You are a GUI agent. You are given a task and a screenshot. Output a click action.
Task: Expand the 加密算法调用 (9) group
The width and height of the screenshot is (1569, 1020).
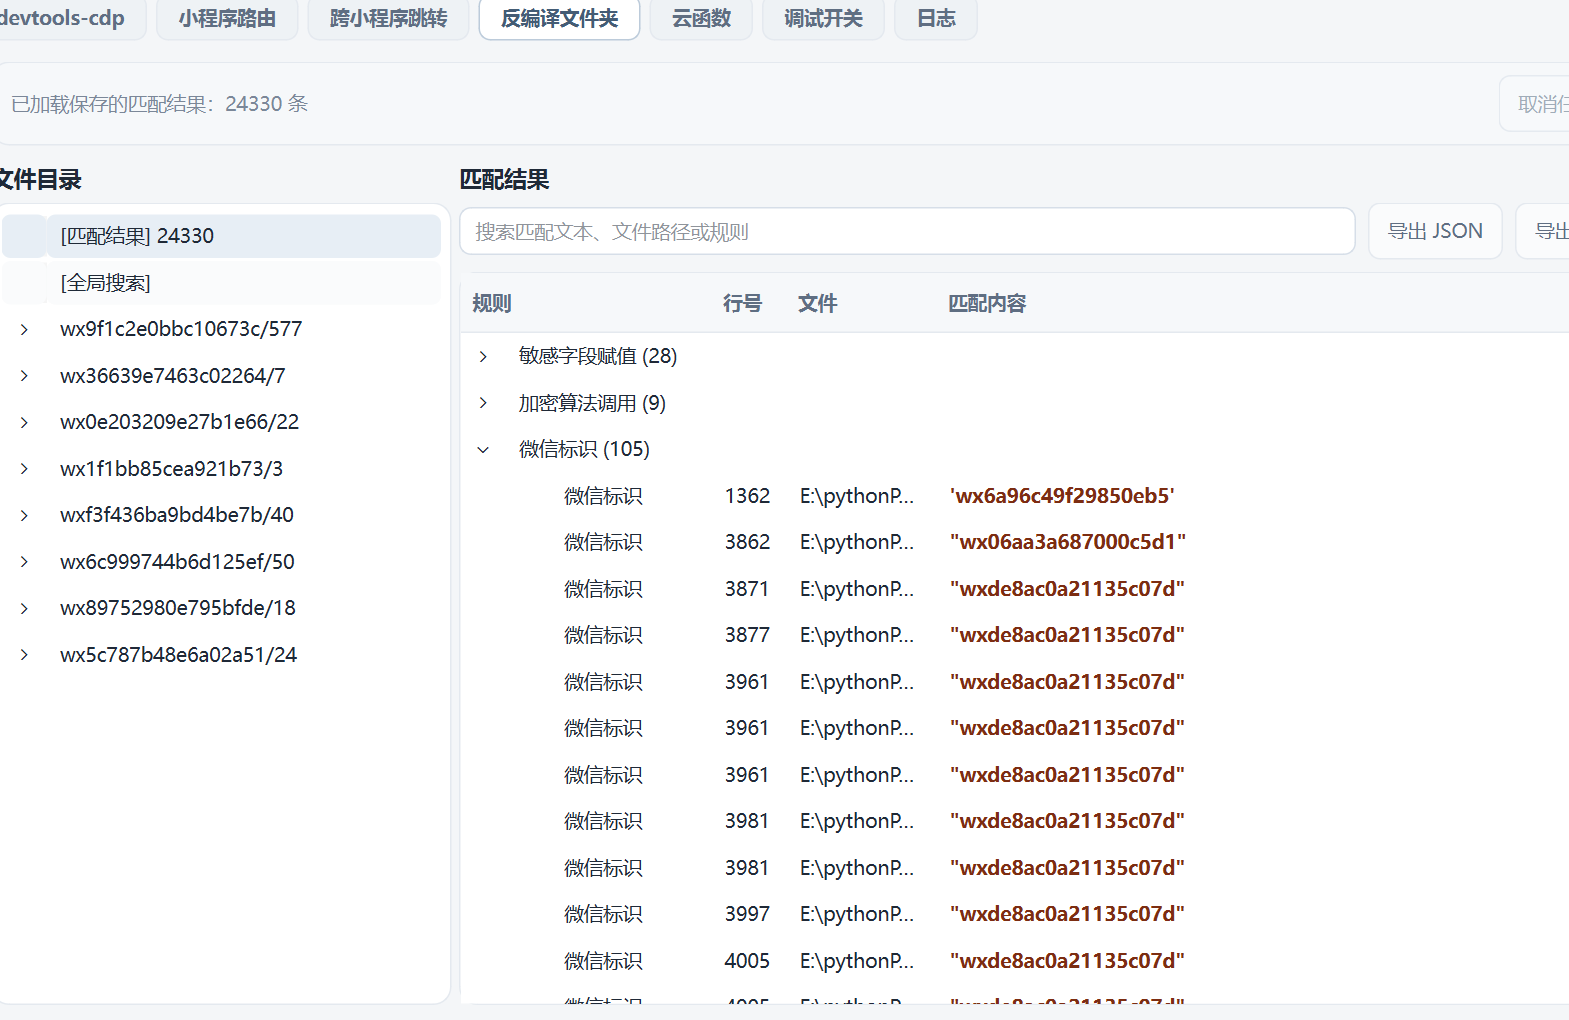(483, 403)
